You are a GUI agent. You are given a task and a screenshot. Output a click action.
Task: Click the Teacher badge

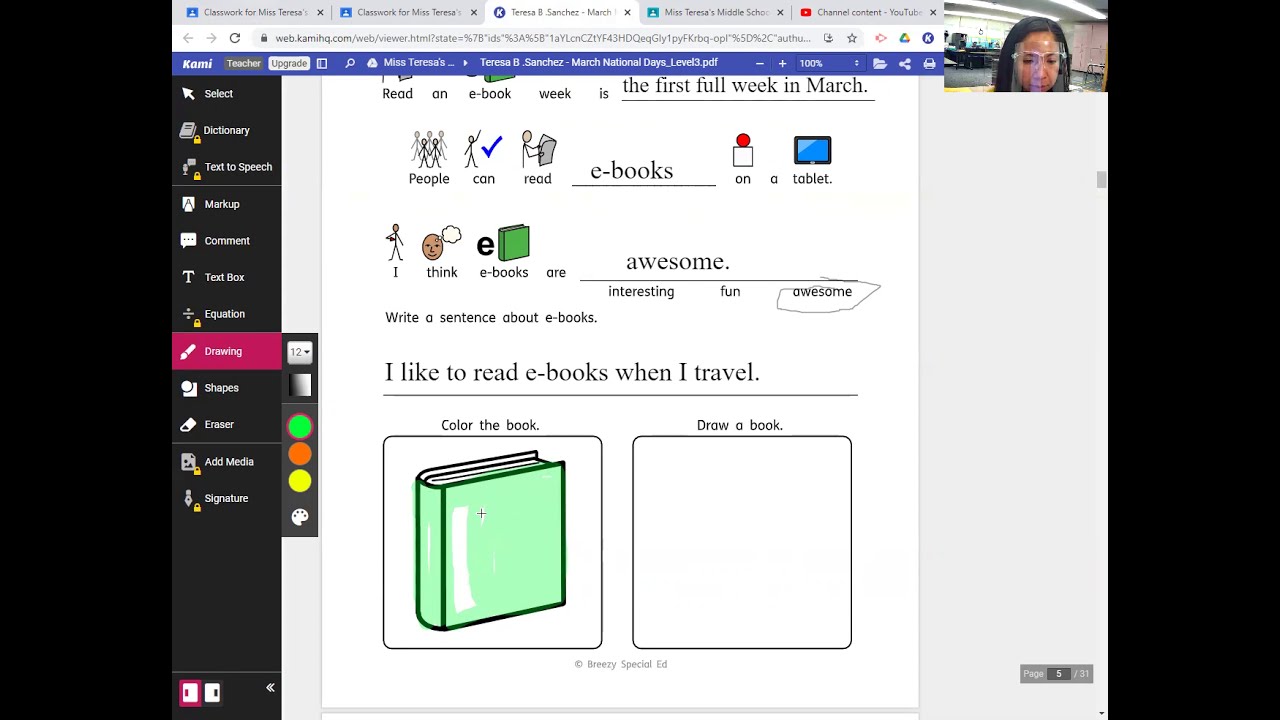tap(243, 63)
